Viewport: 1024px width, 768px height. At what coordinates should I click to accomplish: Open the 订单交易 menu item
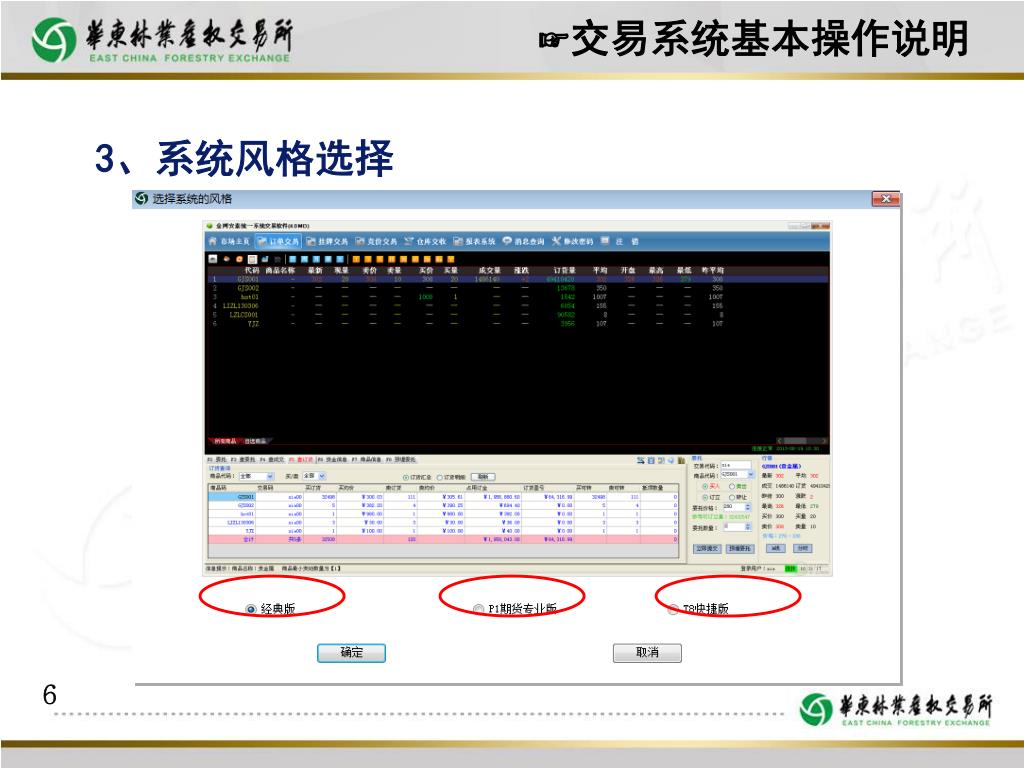[279, 242]
